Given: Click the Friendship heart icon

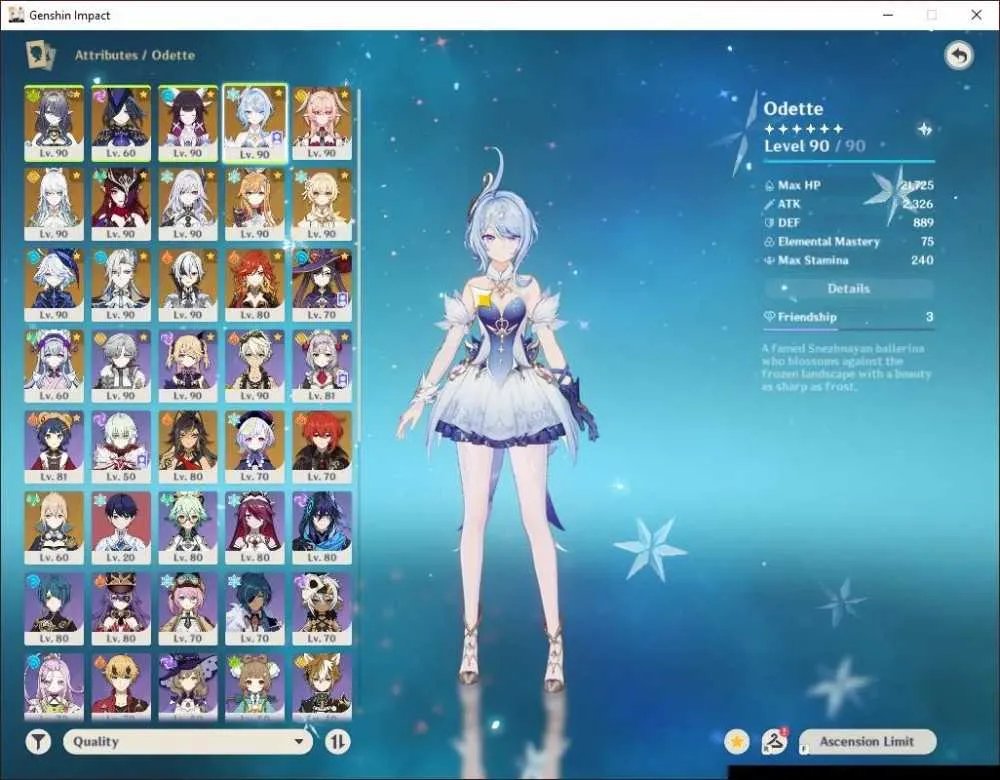Looking at the screenshot, I should (x=769, y=317).
